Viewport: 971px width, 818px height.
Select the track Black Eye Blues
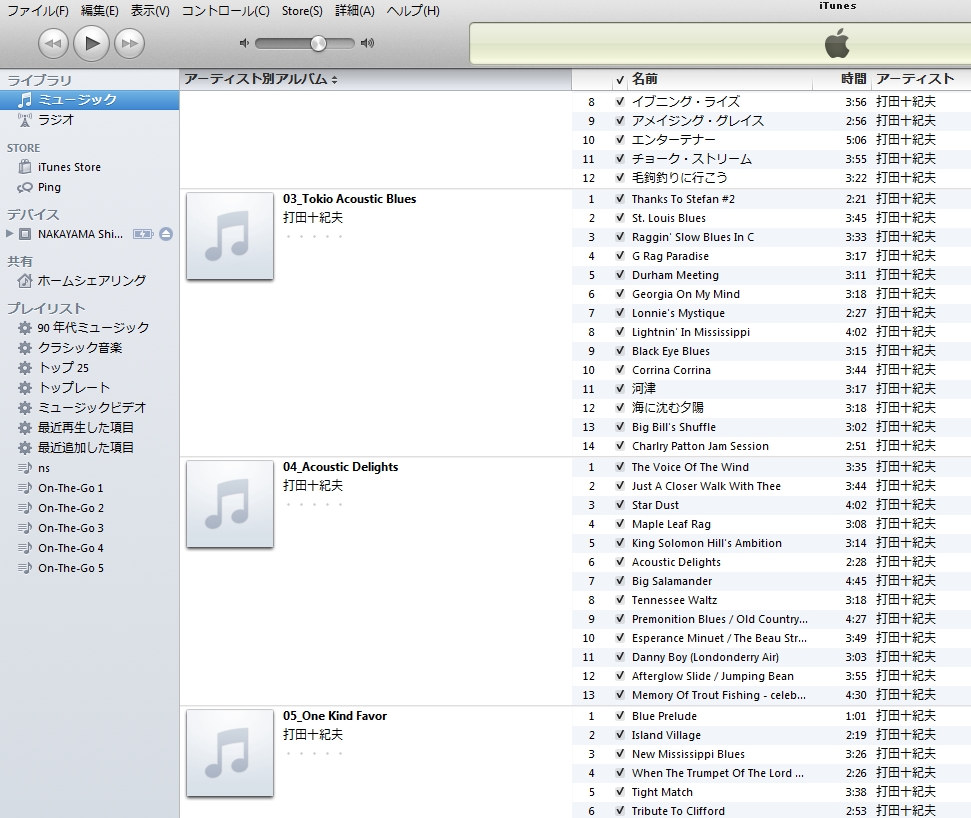[x=671, y=351]
